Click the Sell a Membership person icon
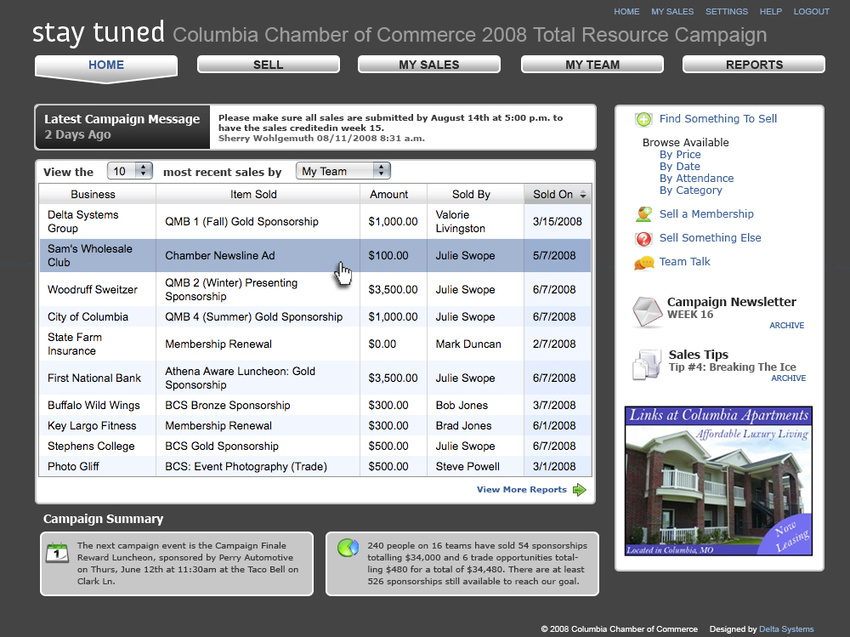The width and height of the screenshot is (850, 637). pos(643,214)
